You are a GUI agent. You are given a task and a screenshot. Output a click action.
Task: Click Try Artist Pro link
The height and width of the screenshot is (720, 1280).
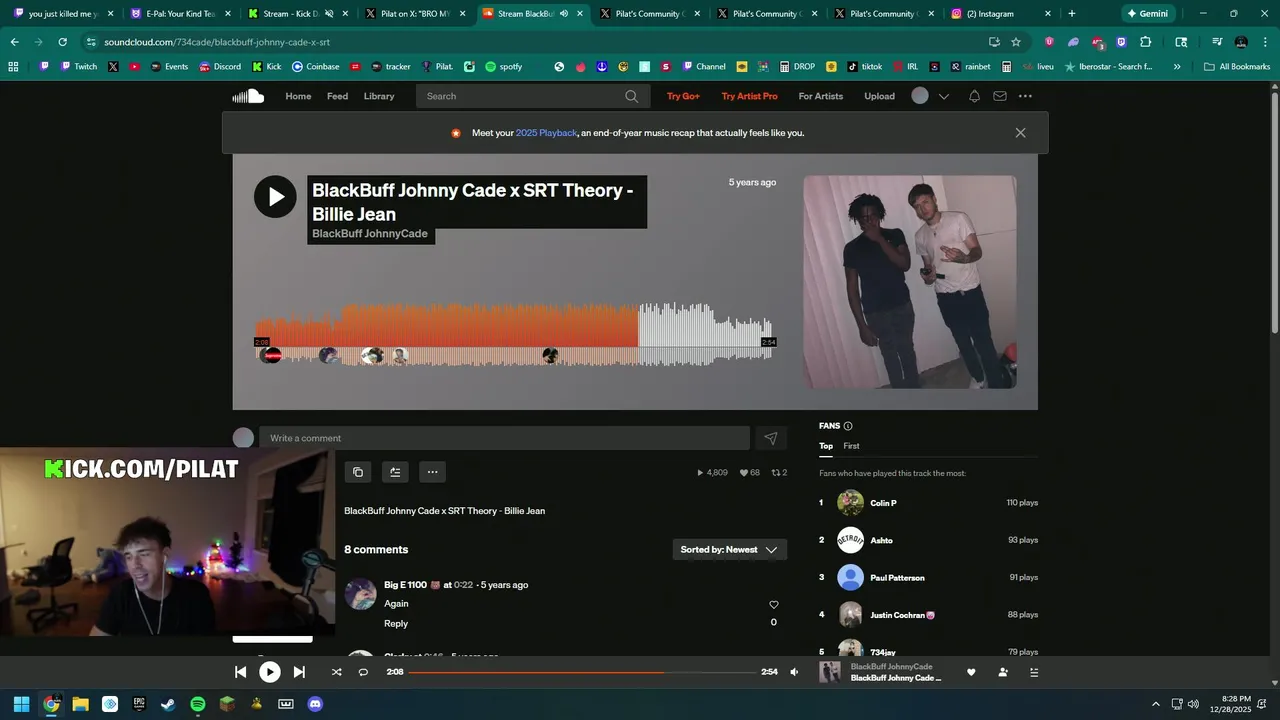click(749, 96)
